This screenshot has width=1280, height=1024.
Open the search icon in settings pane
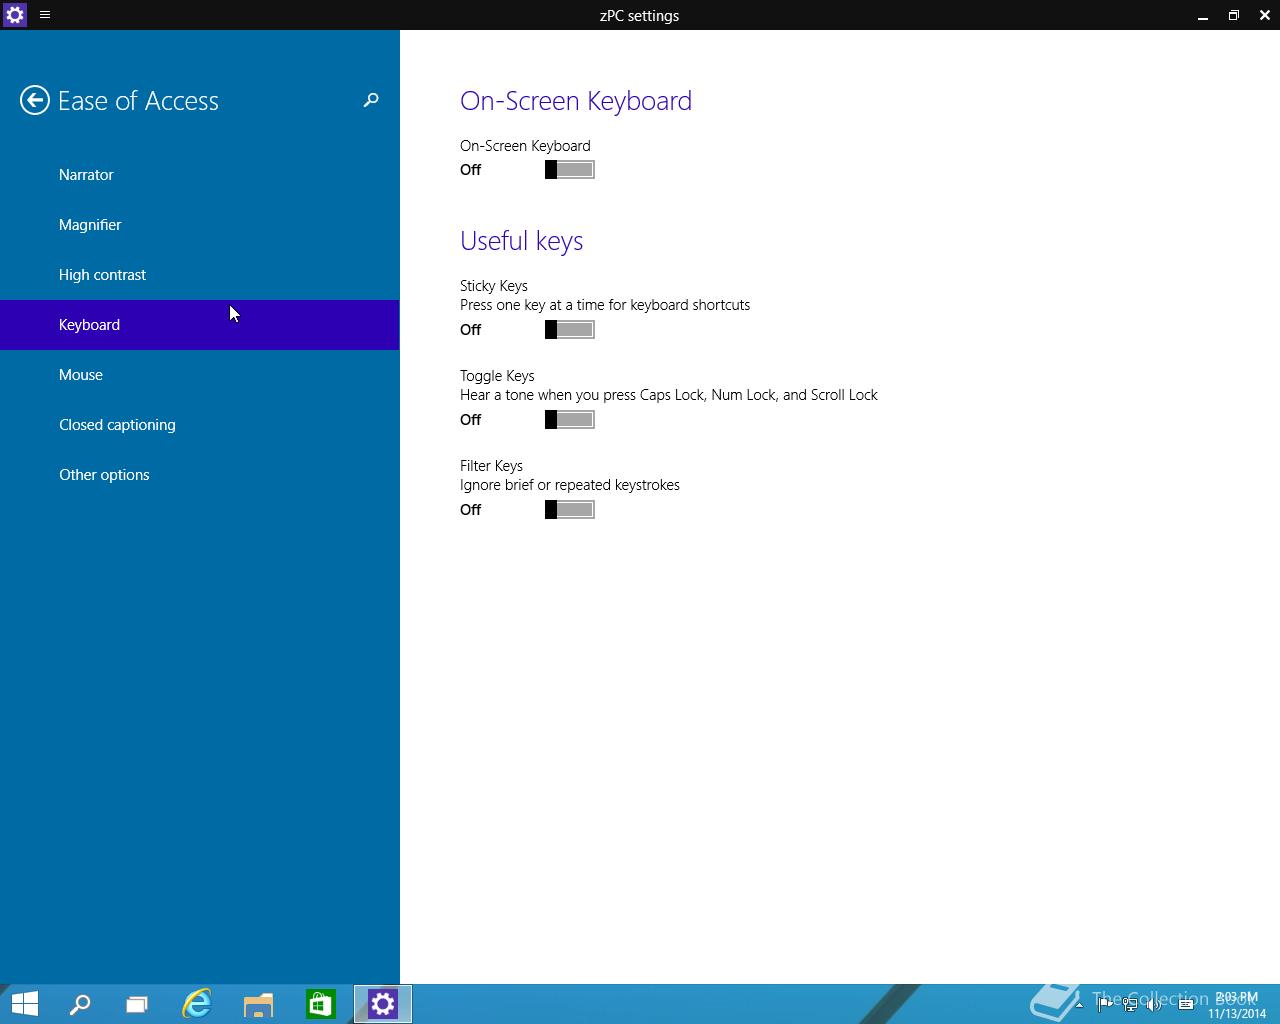371,100
